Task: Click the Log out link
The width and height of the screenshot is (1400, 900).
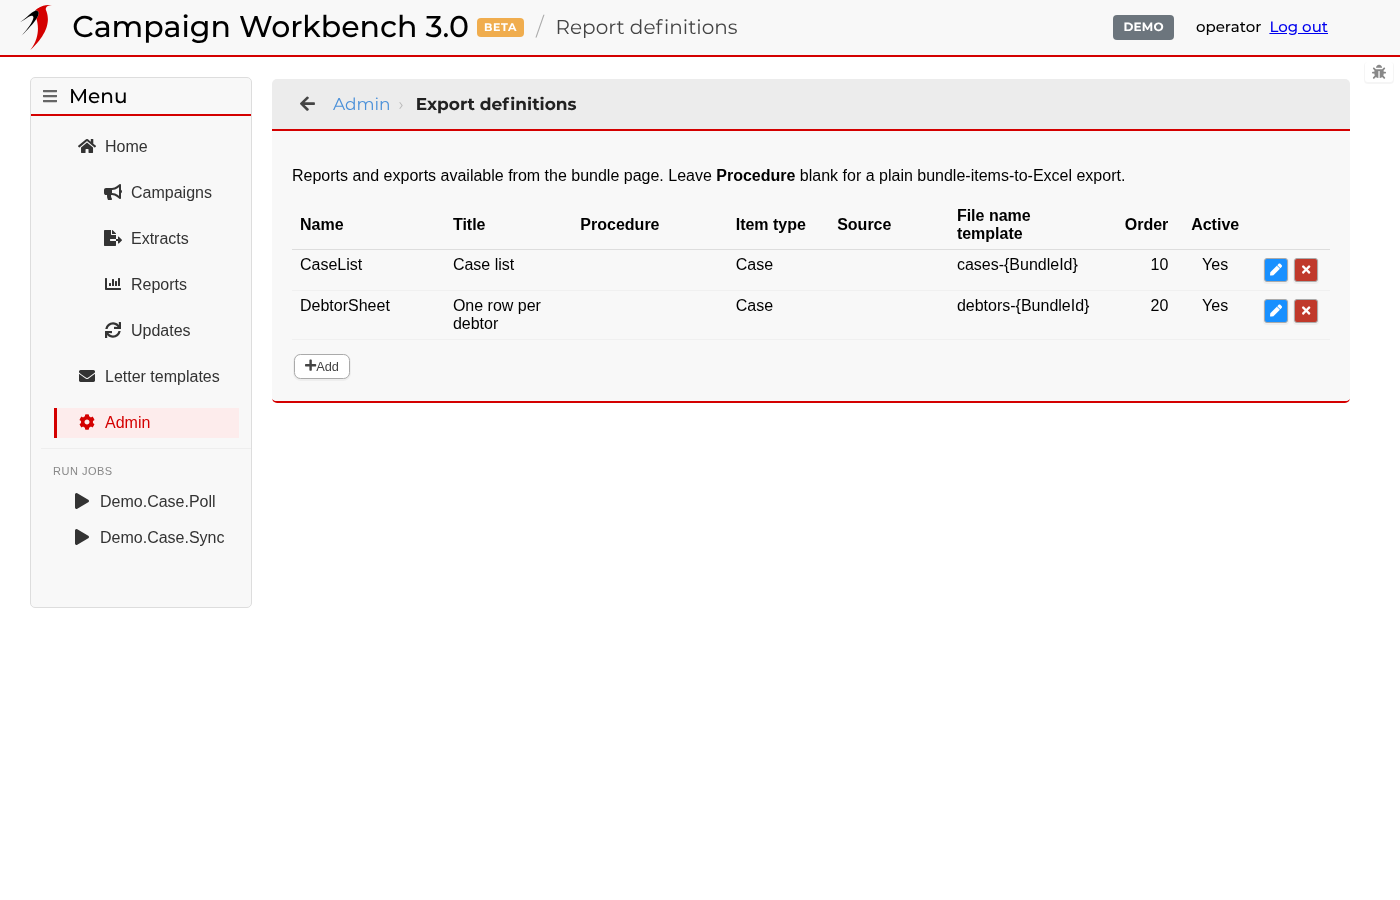Action: pos(1298,27)
